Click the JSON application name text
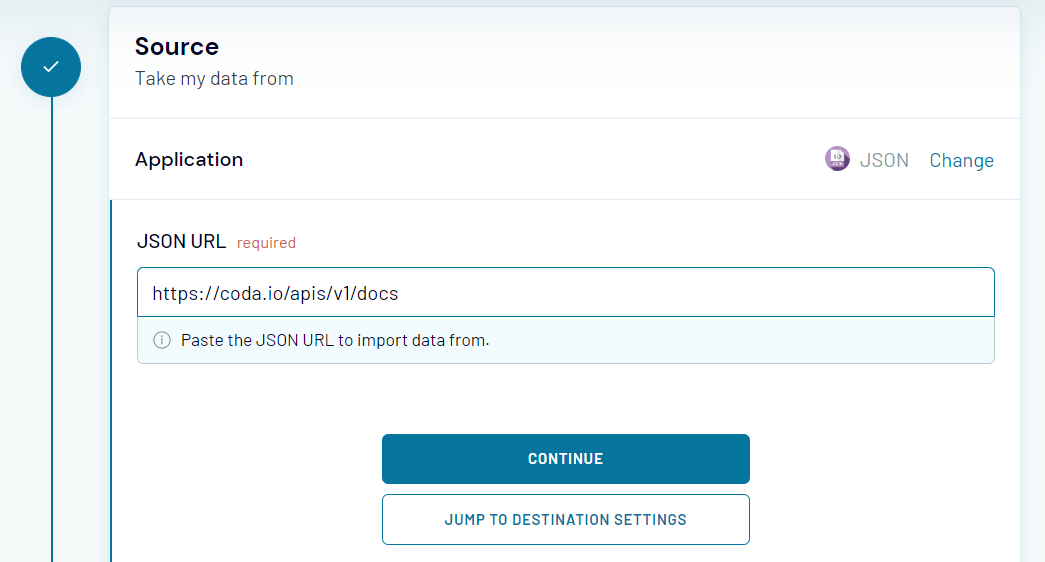1045x562 pixels. pos(884,160)
